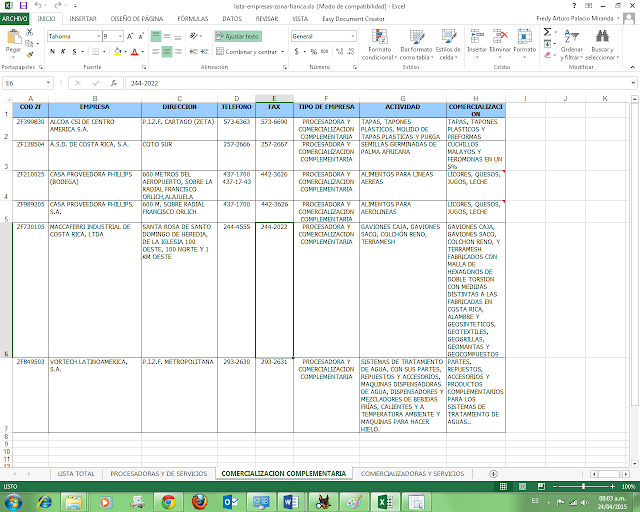The width and height of the screenshot is (640, 512).
Task: Decrease decimal places icon
Action: (x=351, y=51)
